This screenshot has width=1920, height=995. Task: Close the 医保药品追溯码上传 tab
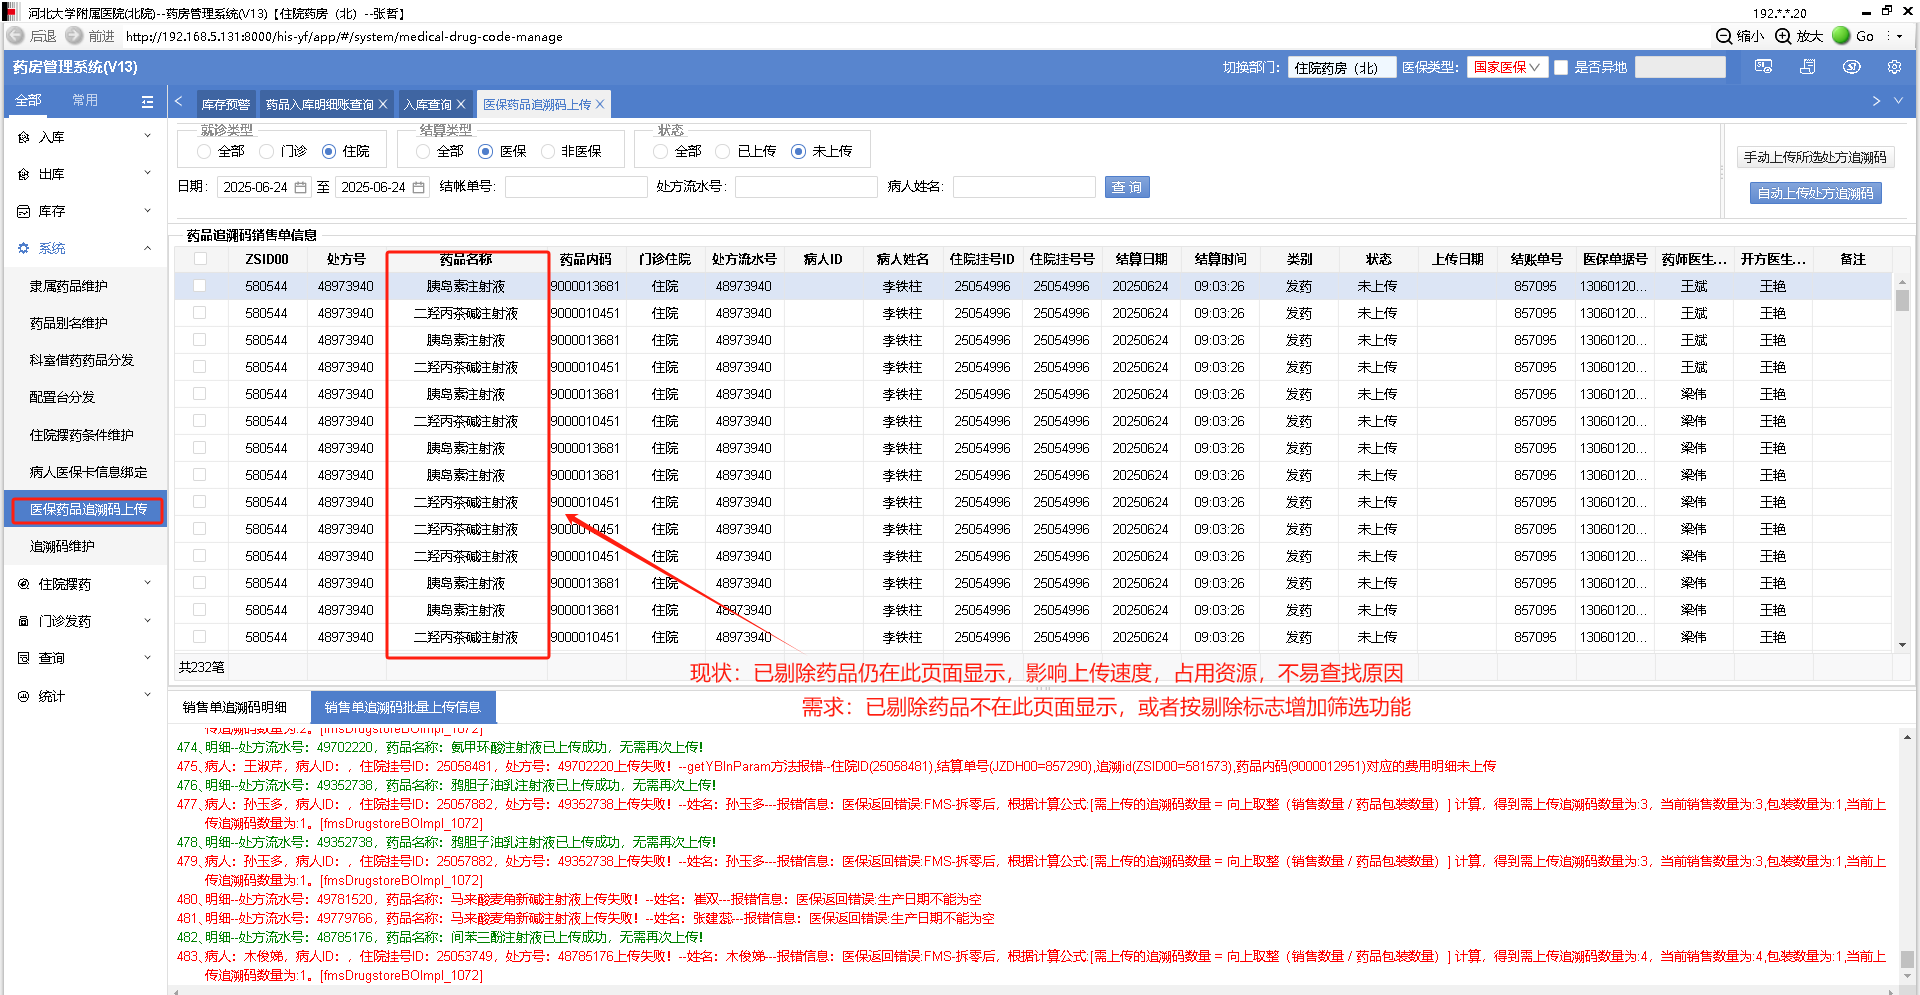click(600, 104)
